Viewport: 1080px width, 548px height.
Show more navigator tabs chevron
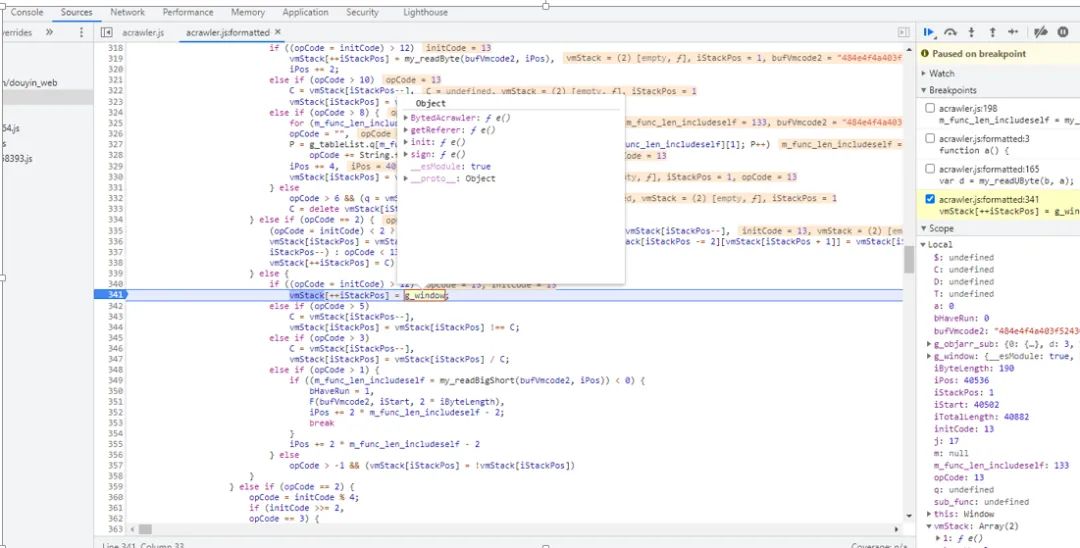[x=50, y=32]
